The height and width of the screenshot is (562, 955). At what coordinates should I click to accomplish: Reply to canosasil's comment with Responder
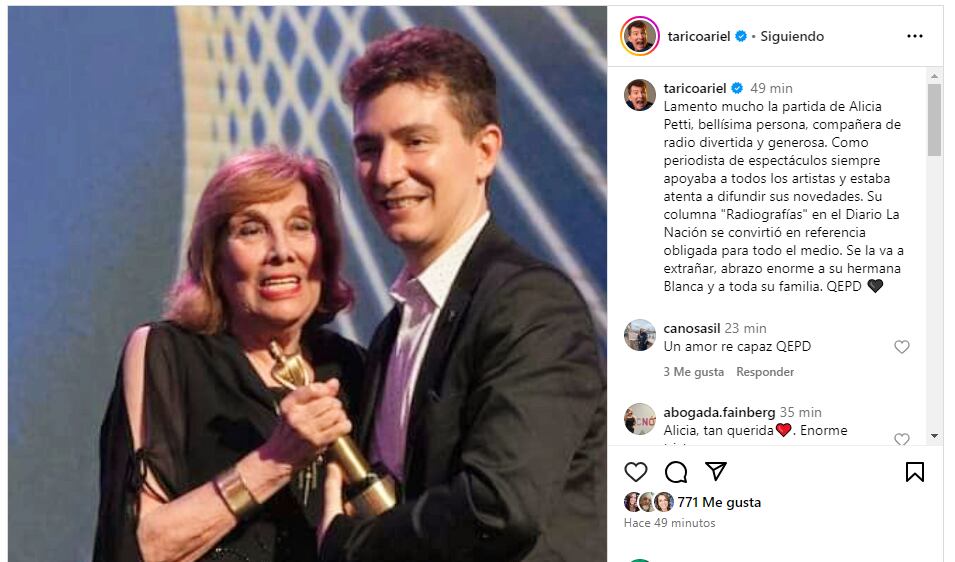pos(765,372)
